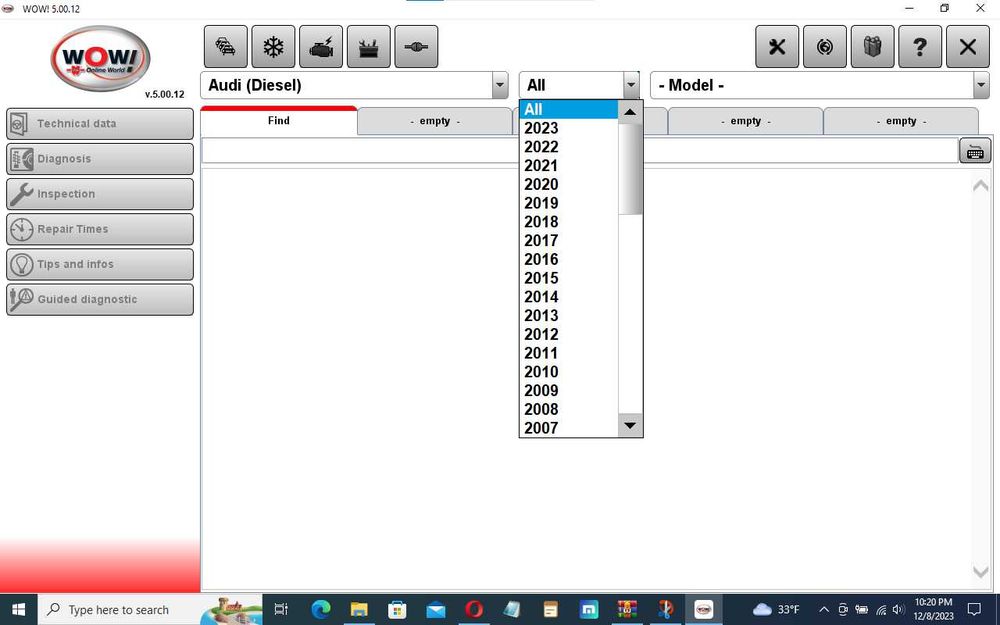1000x625 pixels.
Task: Select 'All' in the year list
Action: tap(569, 109)
